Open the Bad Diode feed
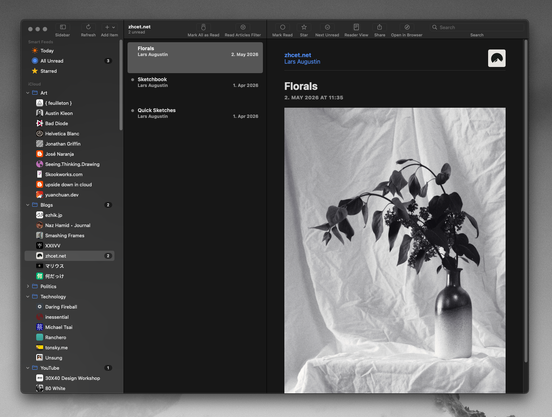552x417 pixels. (70, 124)
